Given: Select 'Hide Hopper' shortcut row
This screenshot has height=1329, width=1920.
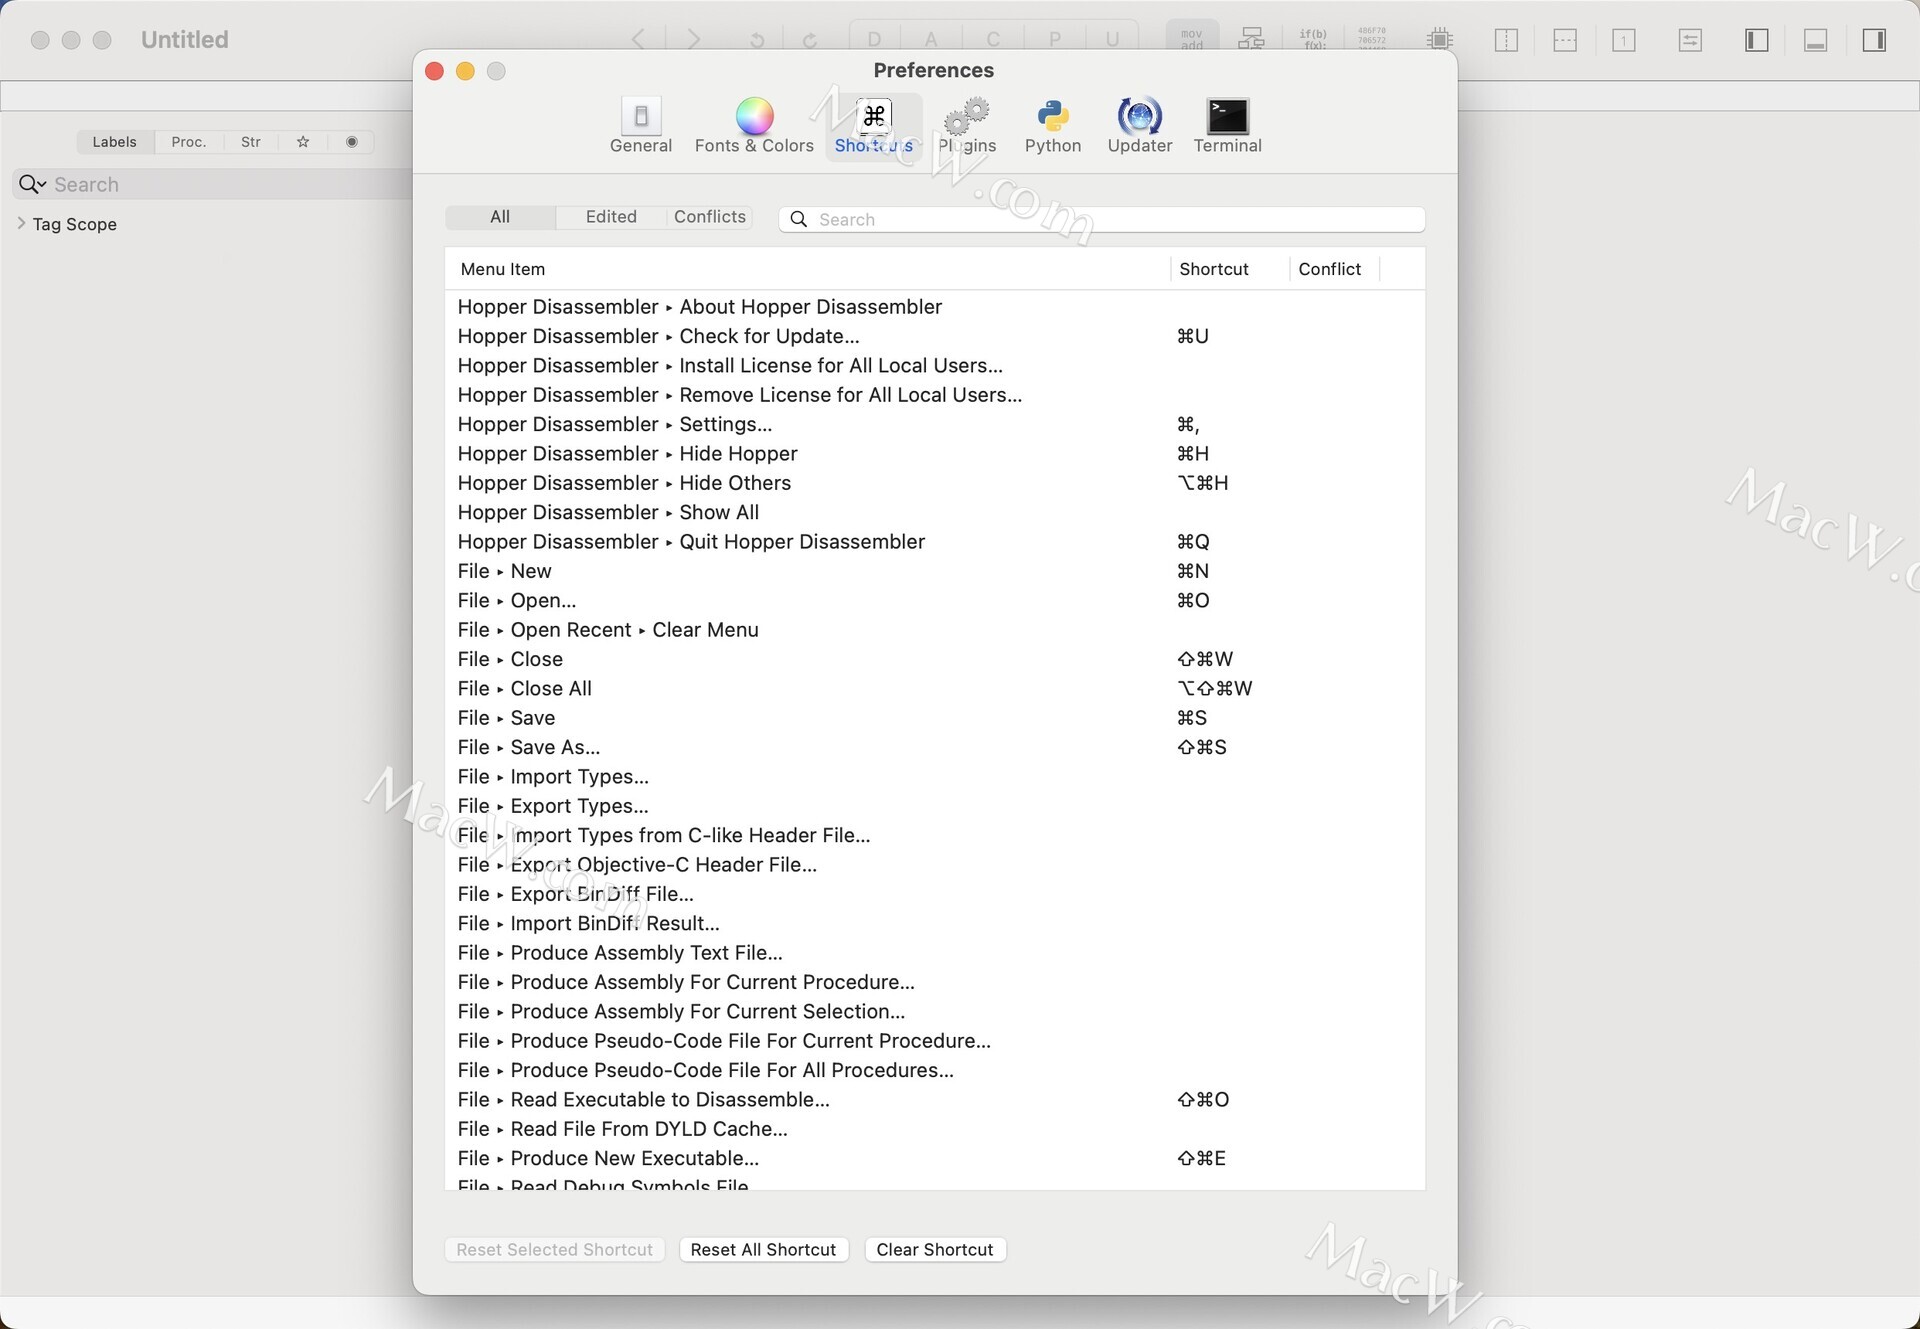Looking at the screenshot, I should (x=935, y=454).
